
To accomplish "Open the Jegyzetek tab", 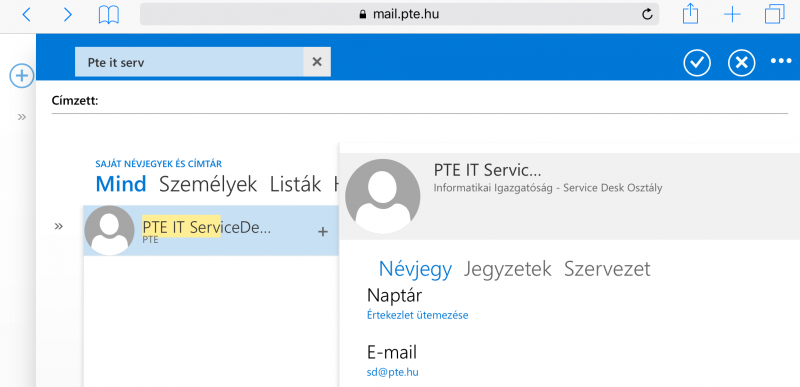I will [x=507, y=269].
